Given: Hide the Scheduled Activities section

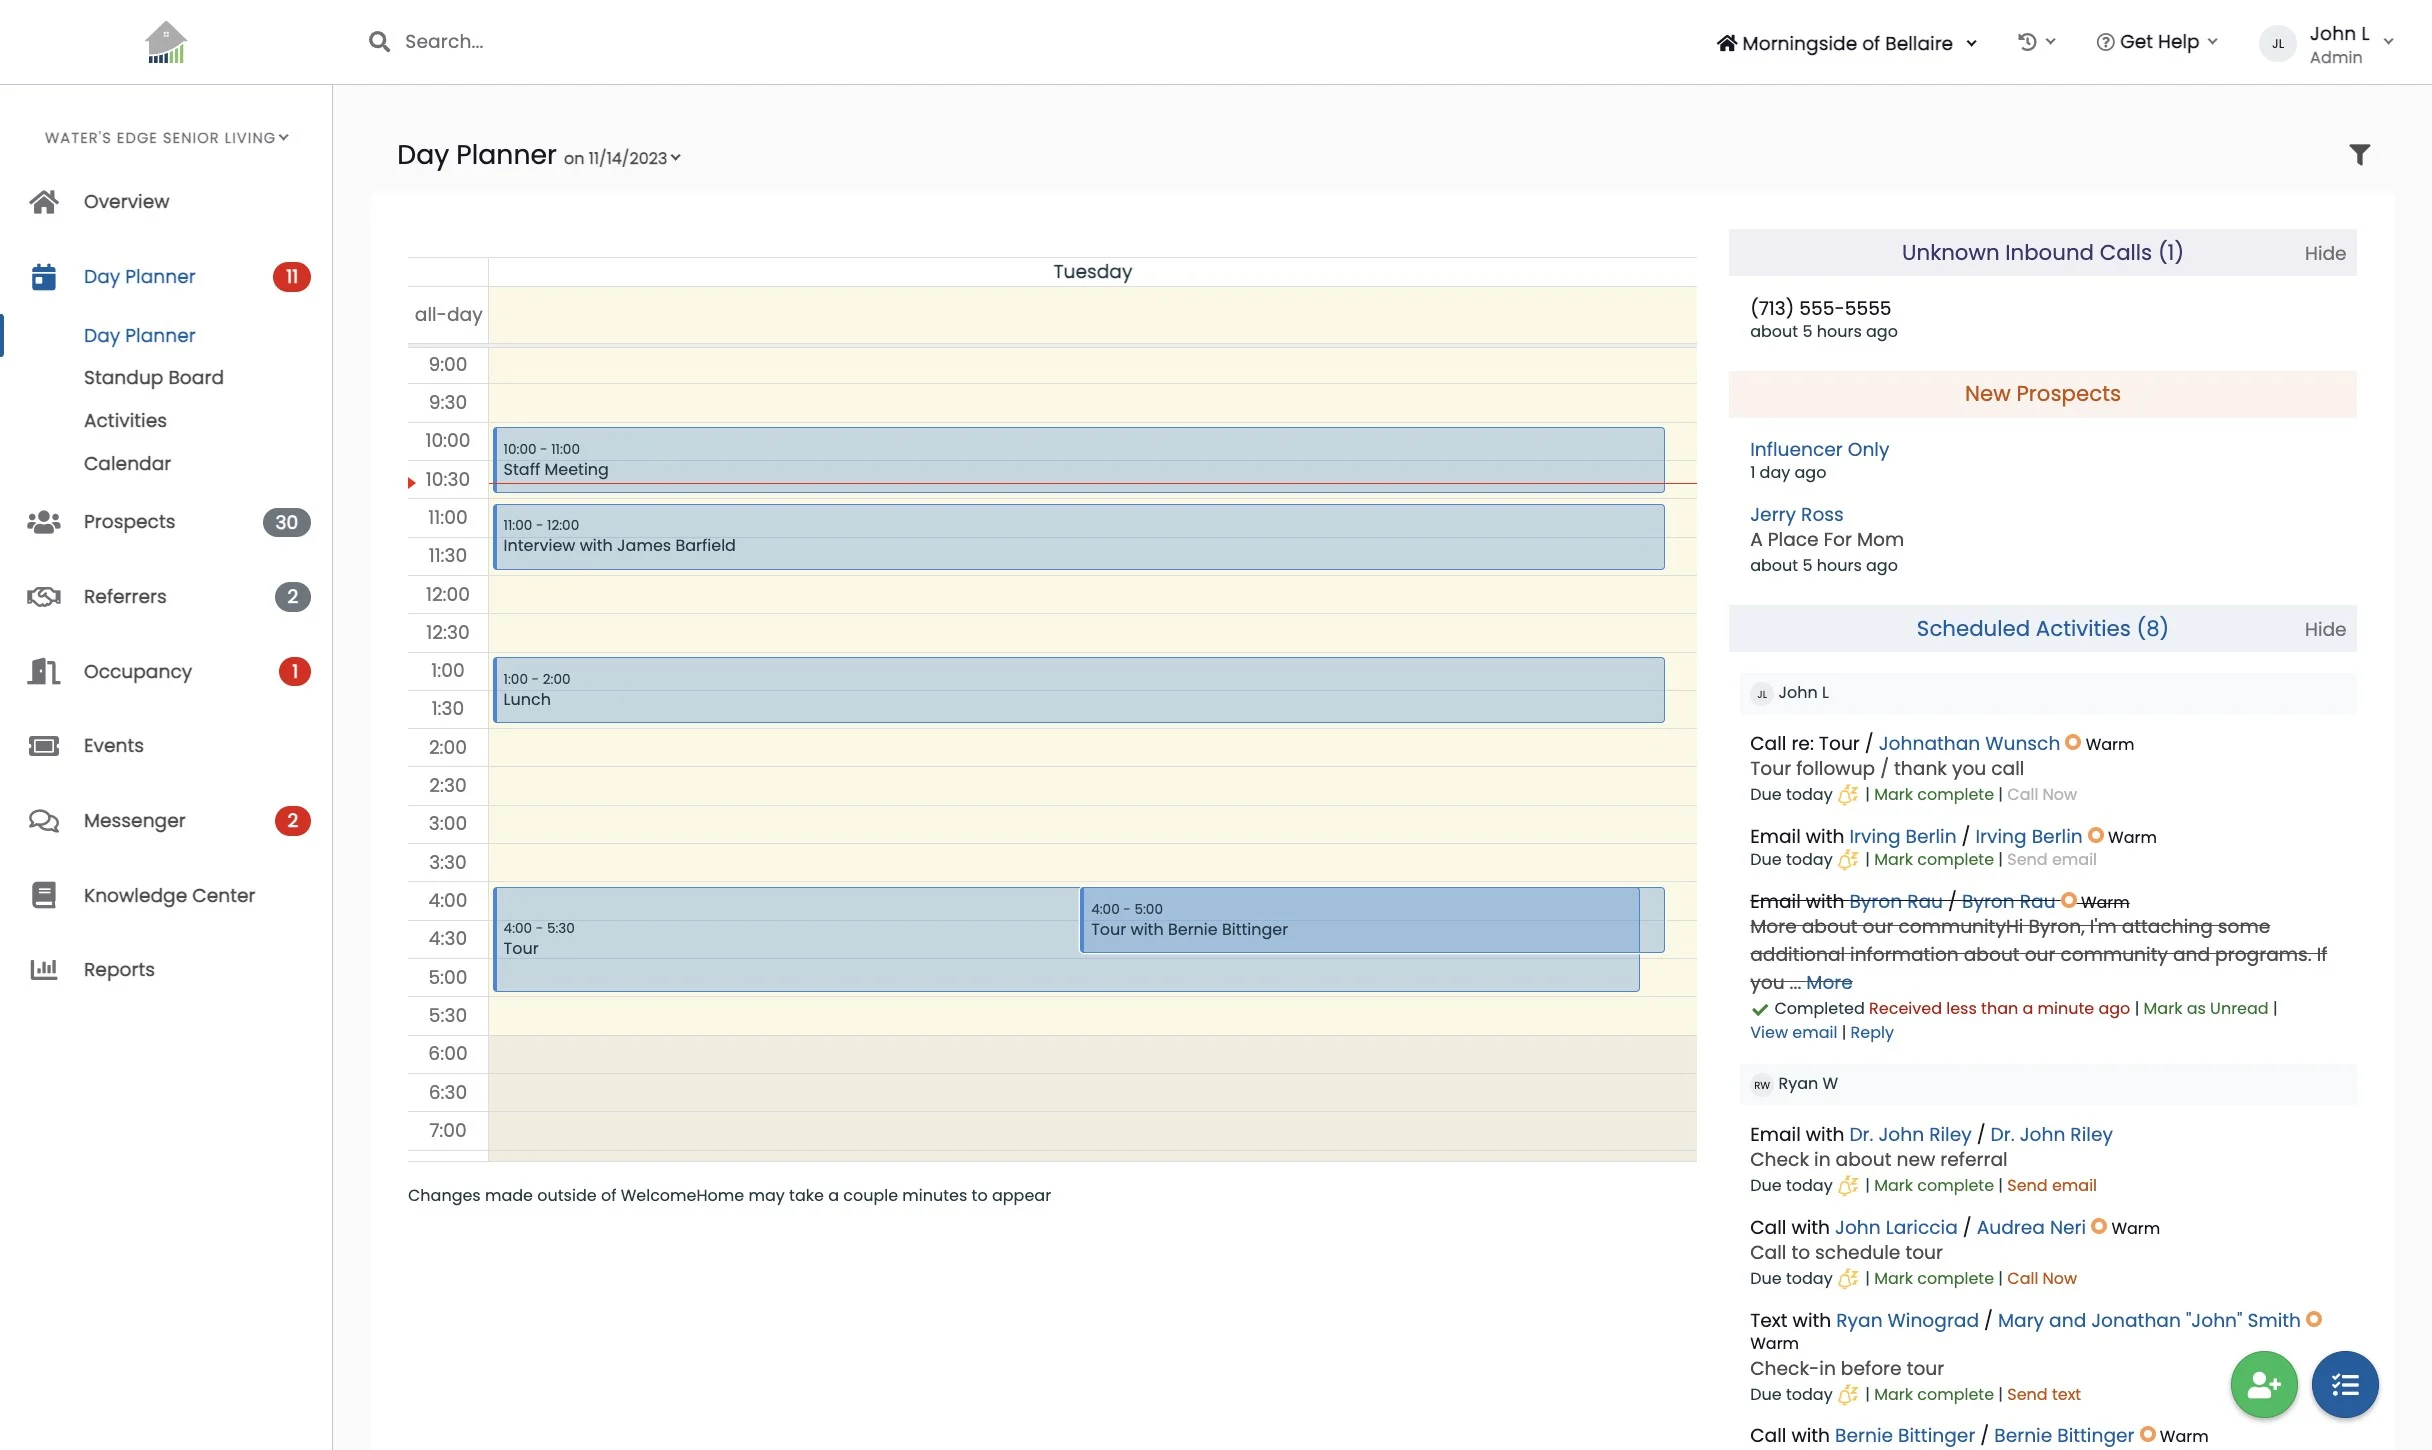Looking at the screenshot, I should [x=2324, y=630].
